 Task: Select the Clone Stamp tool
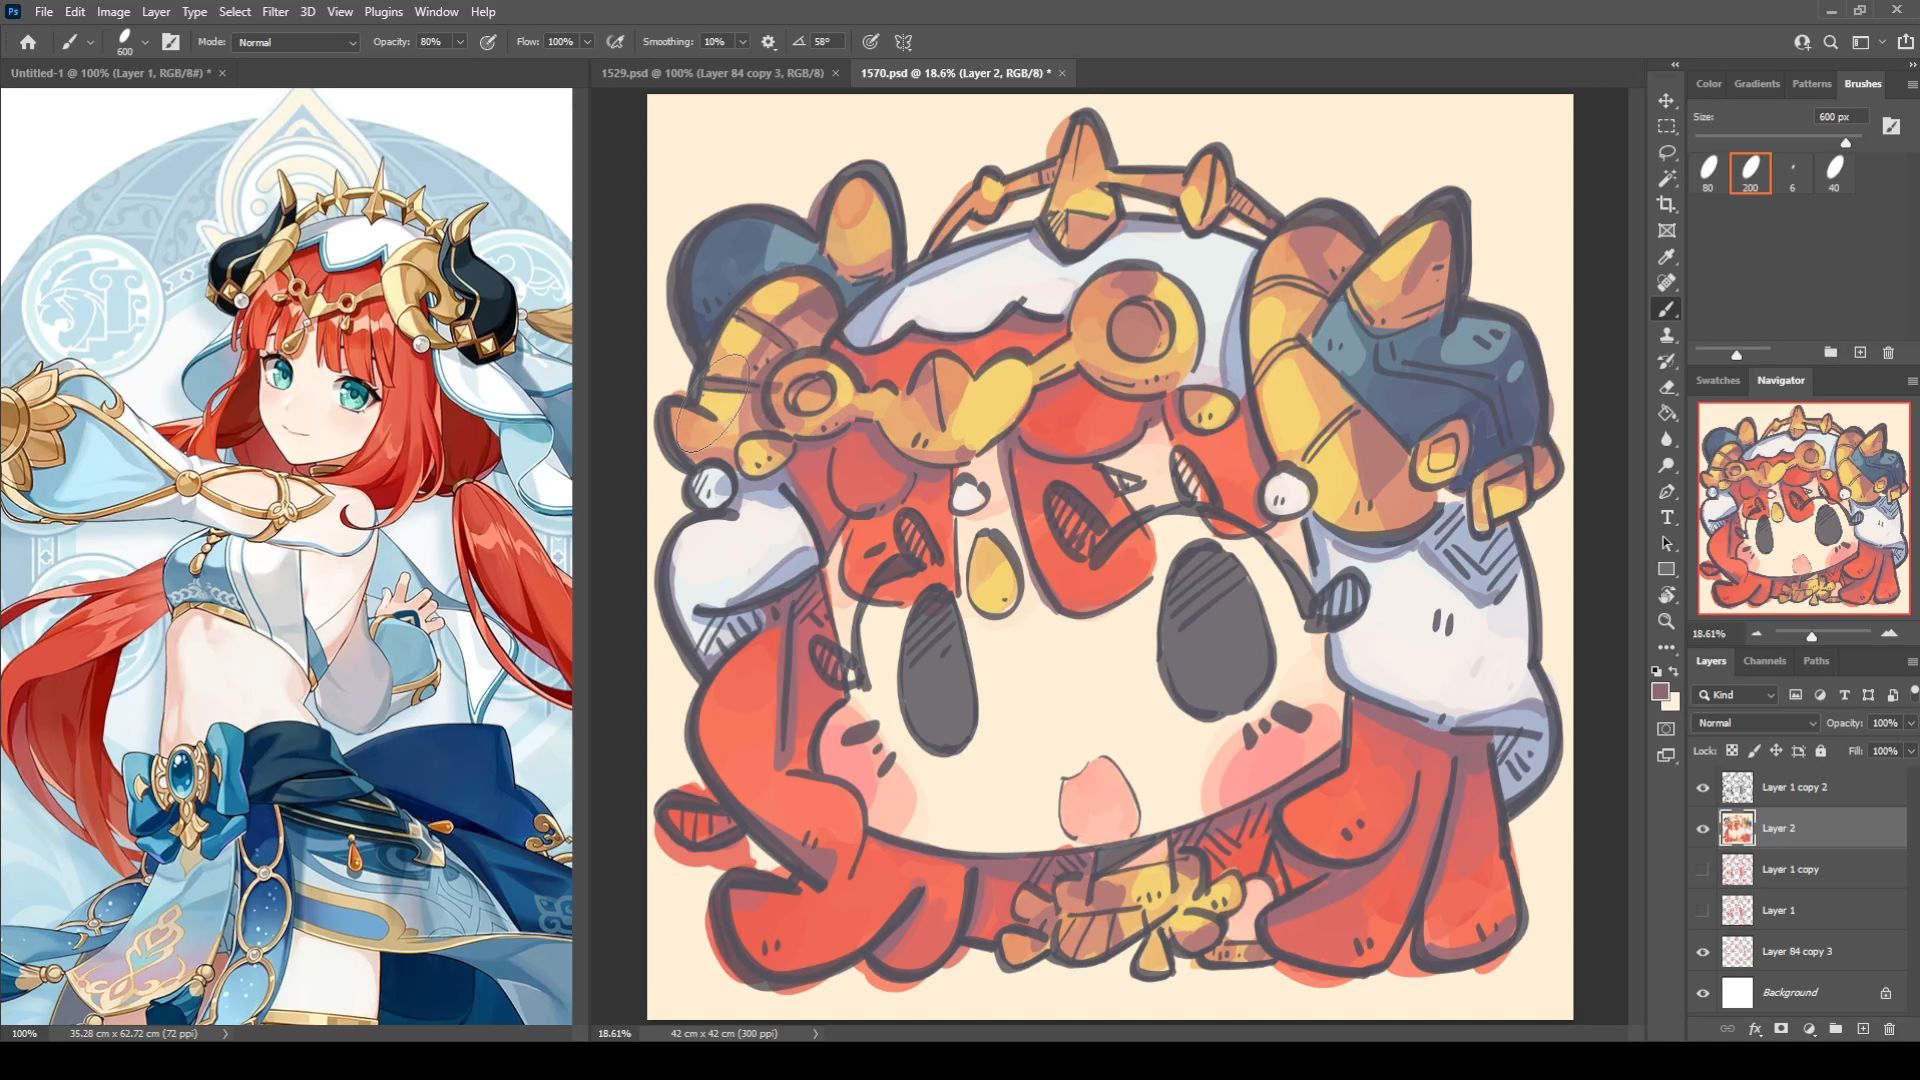pyautogui.click(x=1666, y=335)
